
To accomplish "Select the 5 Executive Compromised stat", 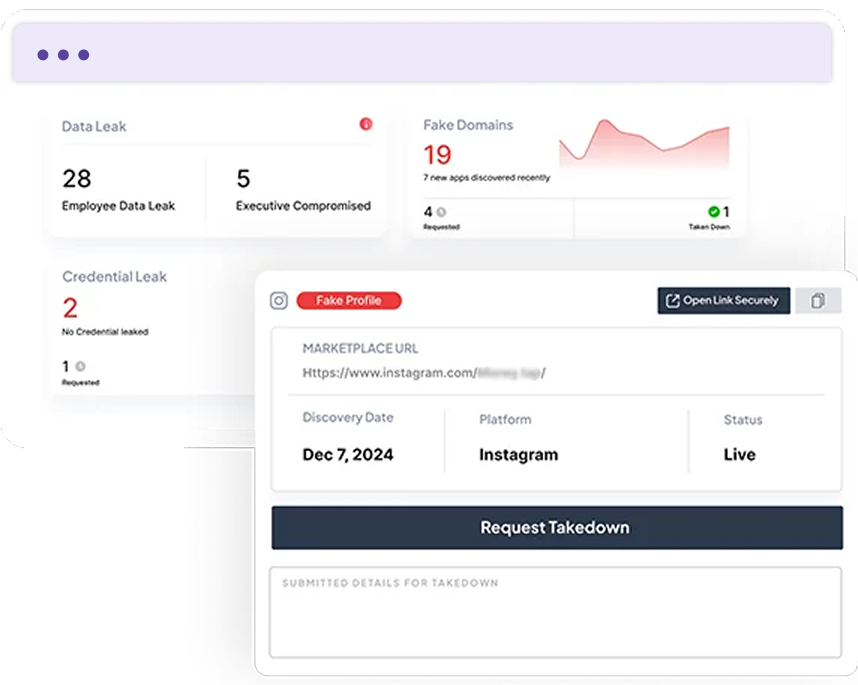I will pyautogui.click(x=303, y=190).
